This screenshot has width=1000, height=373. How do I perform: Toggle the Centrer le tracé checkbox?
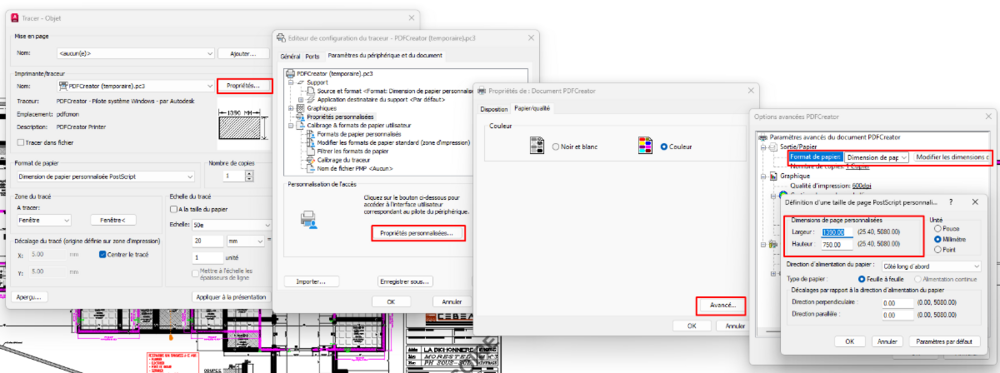click(x=103, y=254)
